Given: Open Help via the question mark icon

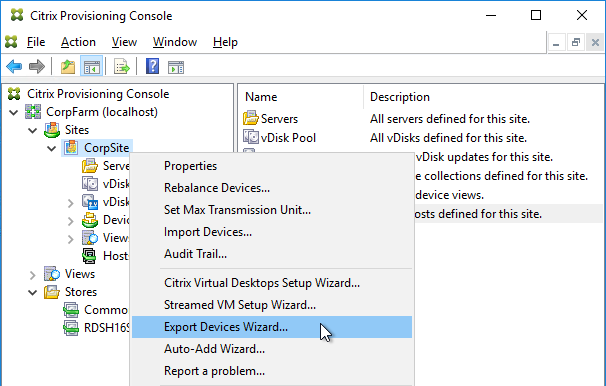Looking at the screenshot, I should (x=153, y=66).
